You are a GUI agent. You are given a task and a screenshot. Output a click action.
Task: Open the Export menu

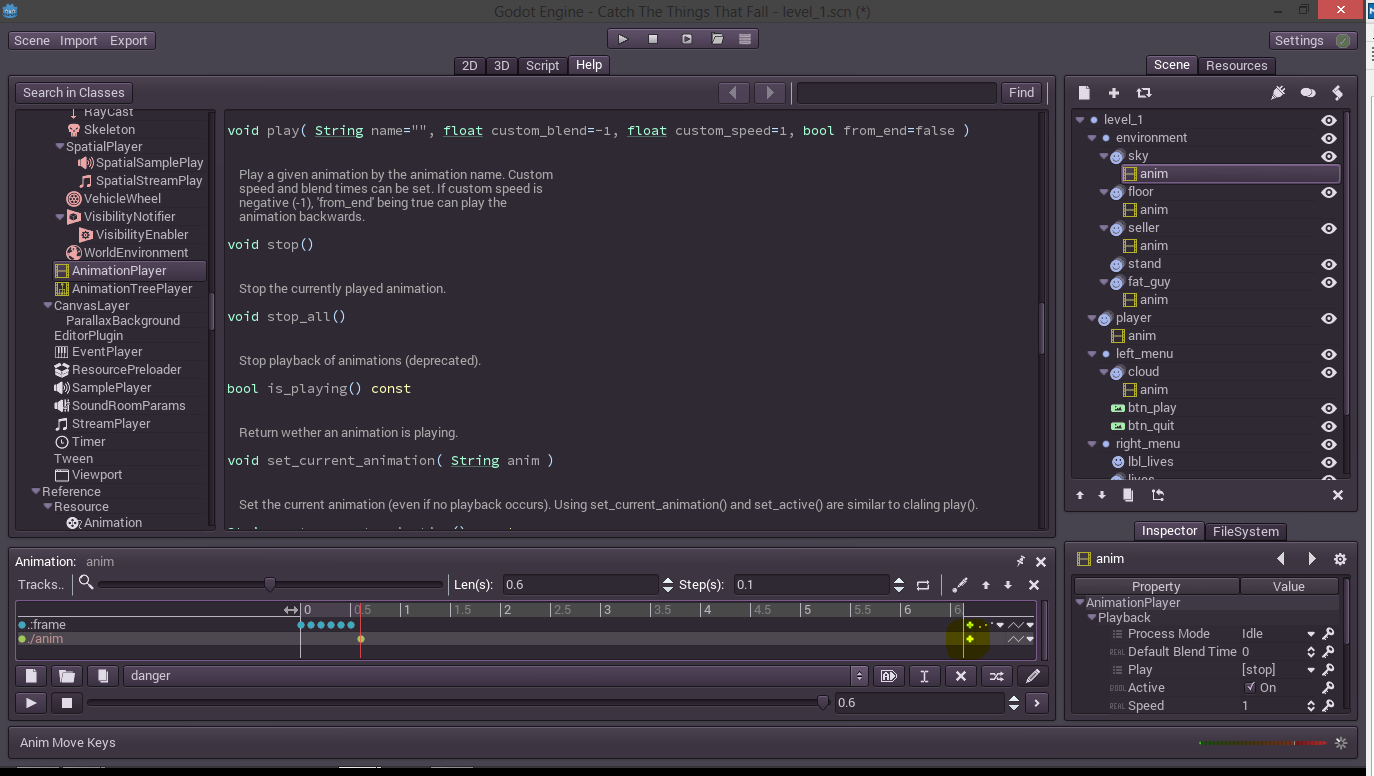pyautogui.click(x=129, y=40)
